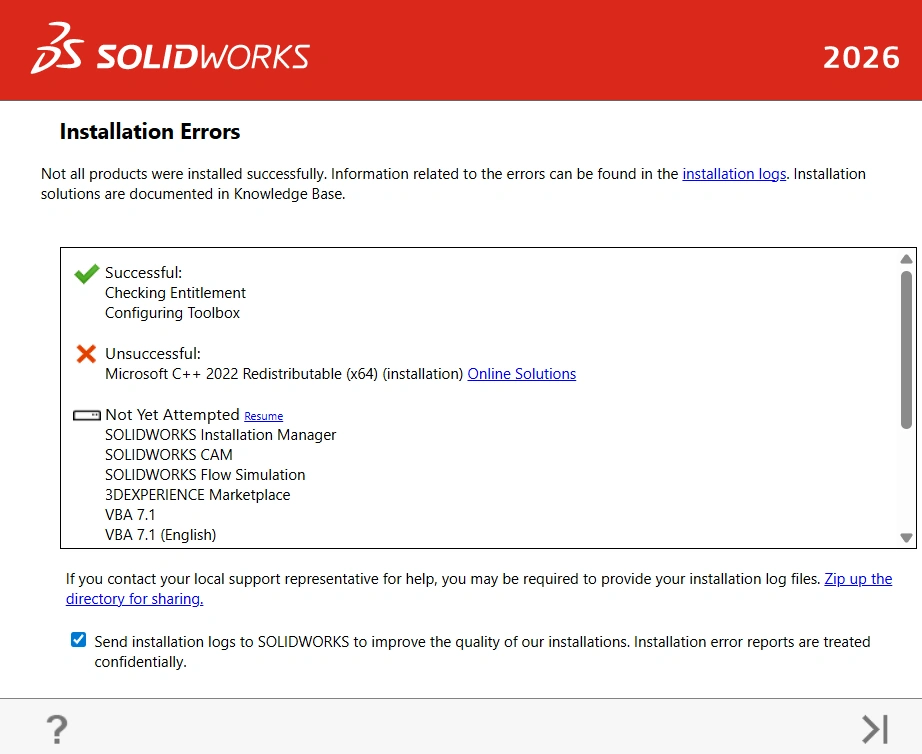The image size is (922, 754).
Task: Click the 2026 version label in banner
Action: point(861,58)
